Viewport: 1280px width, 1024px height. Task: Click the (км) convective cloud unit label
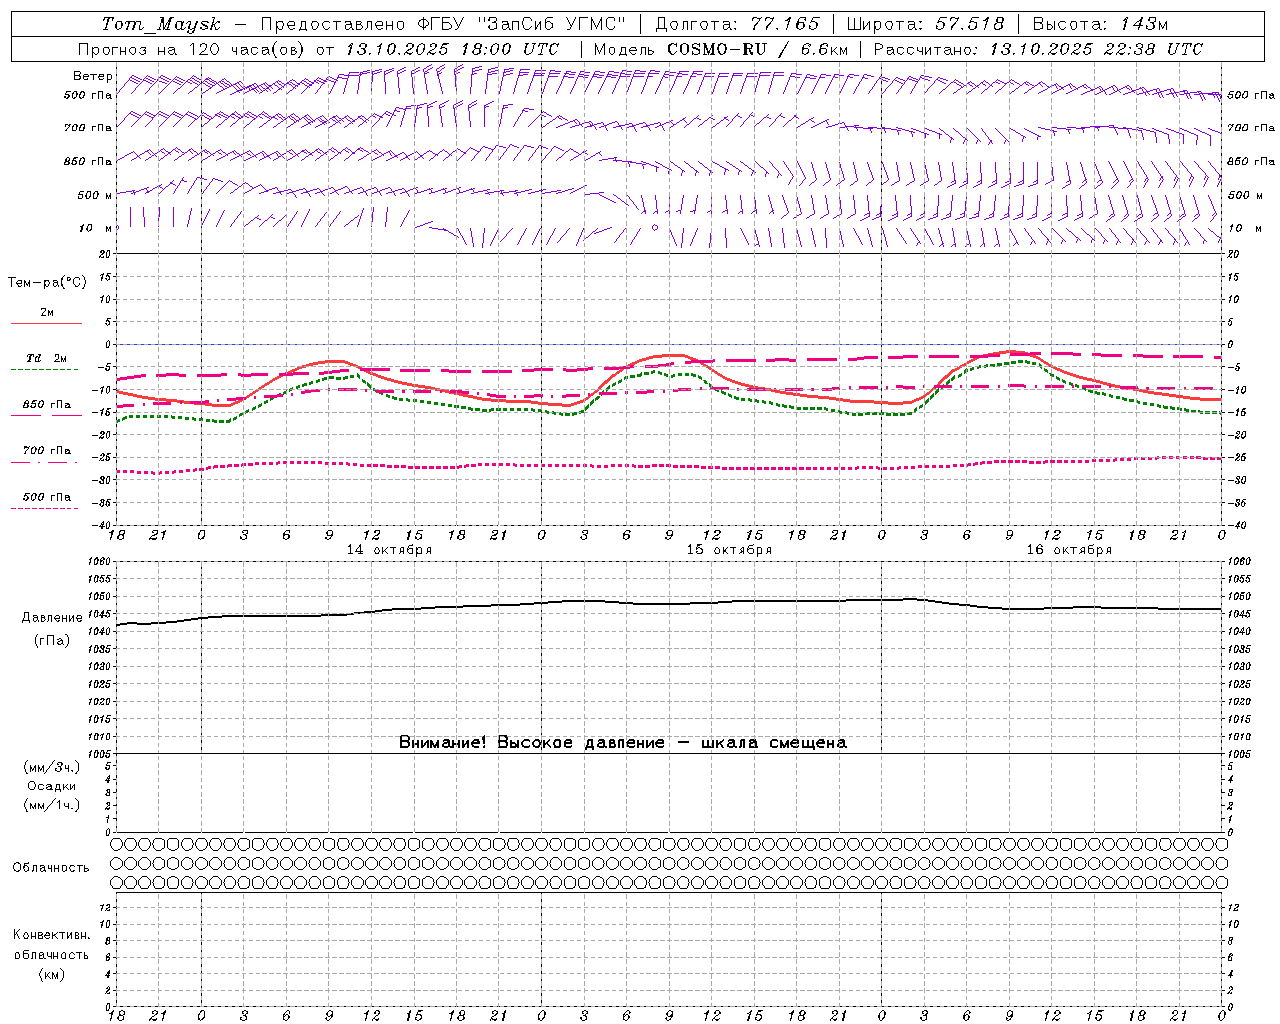tap(51, 974)
